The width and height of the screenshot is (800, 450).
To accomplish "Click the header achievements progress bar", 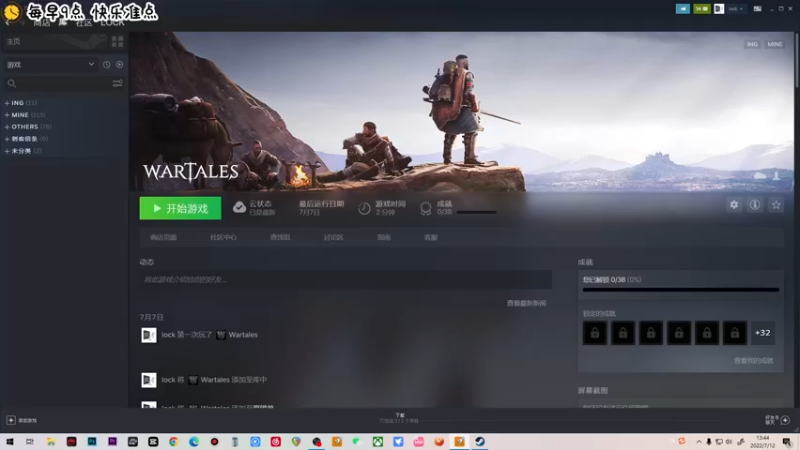I will 476,212.
